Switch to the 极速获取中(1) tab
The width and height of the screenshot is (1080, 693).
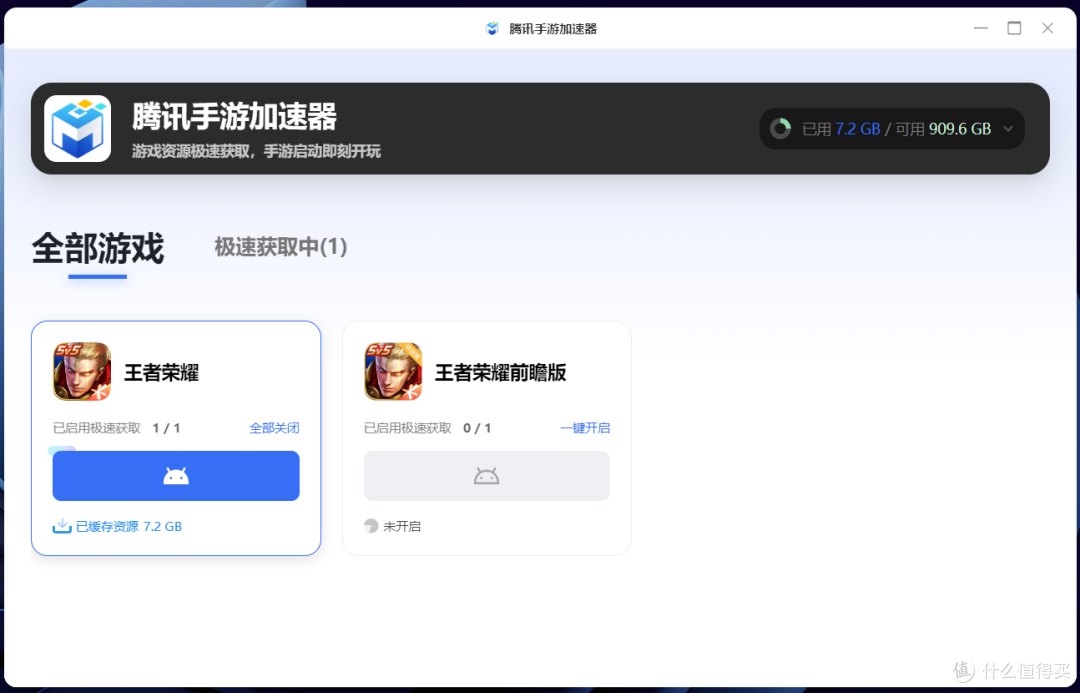[x=280, y=247]
